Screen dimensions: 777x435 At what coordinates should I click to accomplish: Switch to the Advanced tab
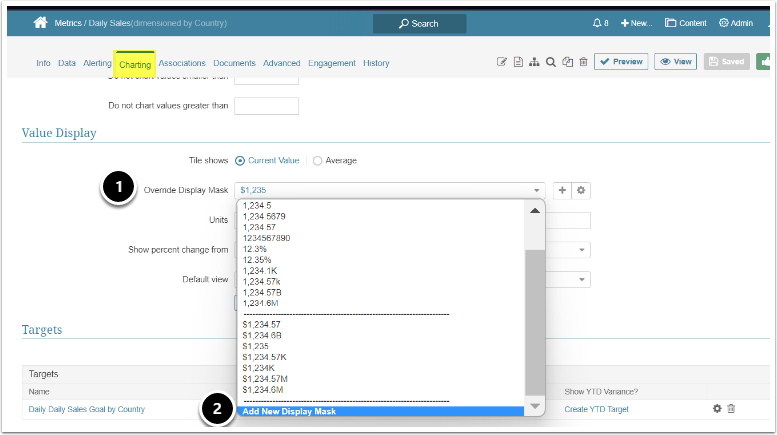pos(281,63)
